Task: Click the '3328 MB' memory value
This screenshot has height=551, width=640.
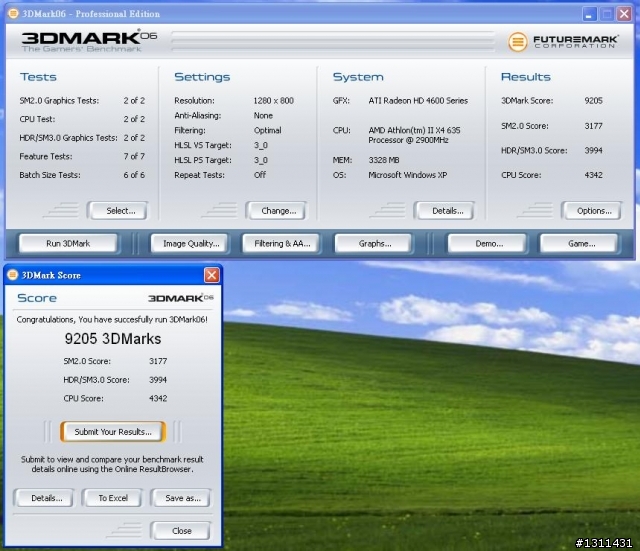Action: pyautogui.click(x=384, y=160)
